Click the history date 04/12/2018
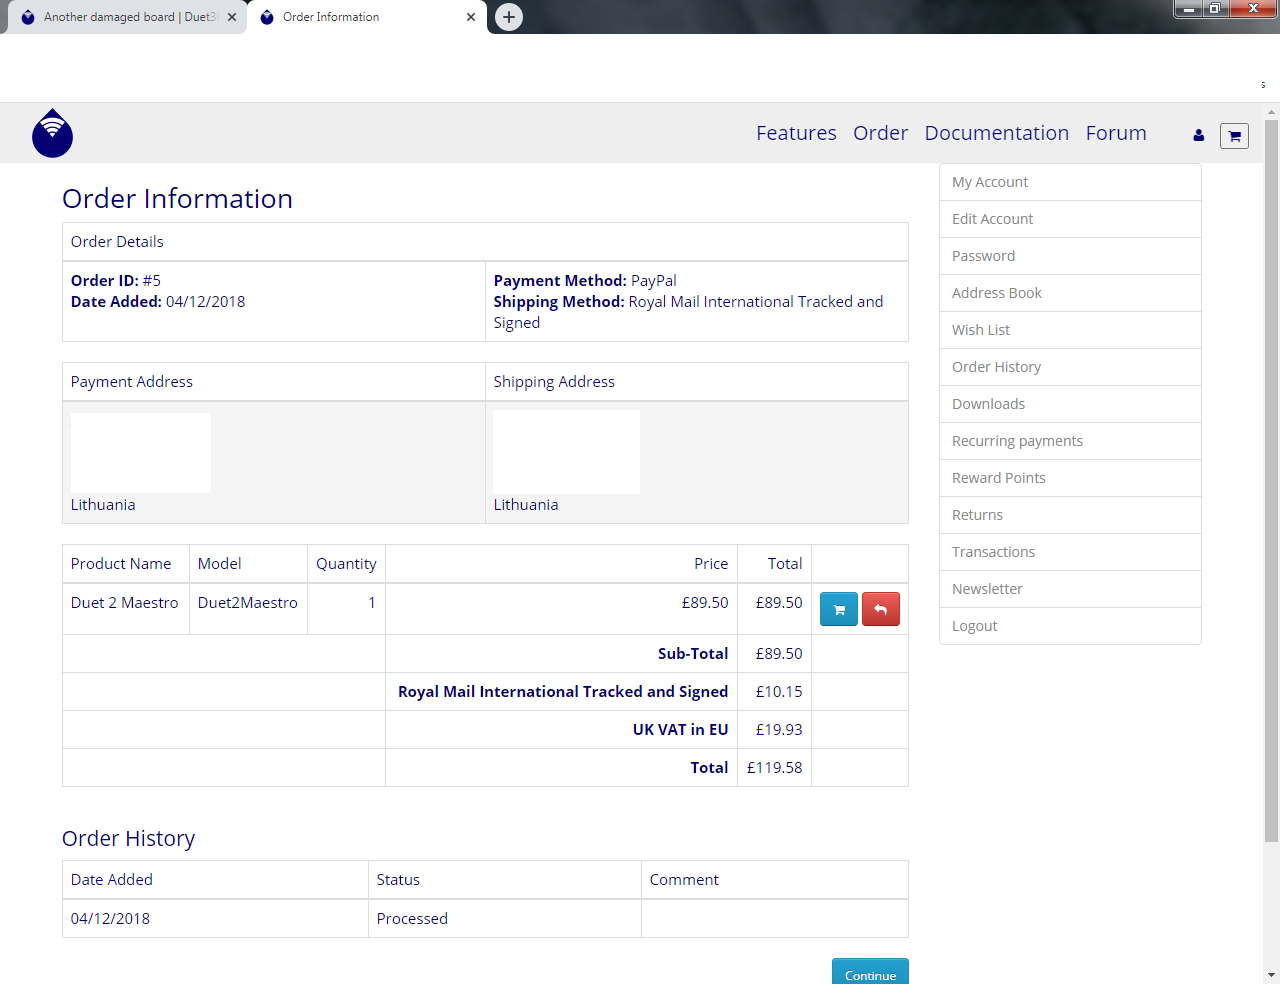 tap(110, 919)
